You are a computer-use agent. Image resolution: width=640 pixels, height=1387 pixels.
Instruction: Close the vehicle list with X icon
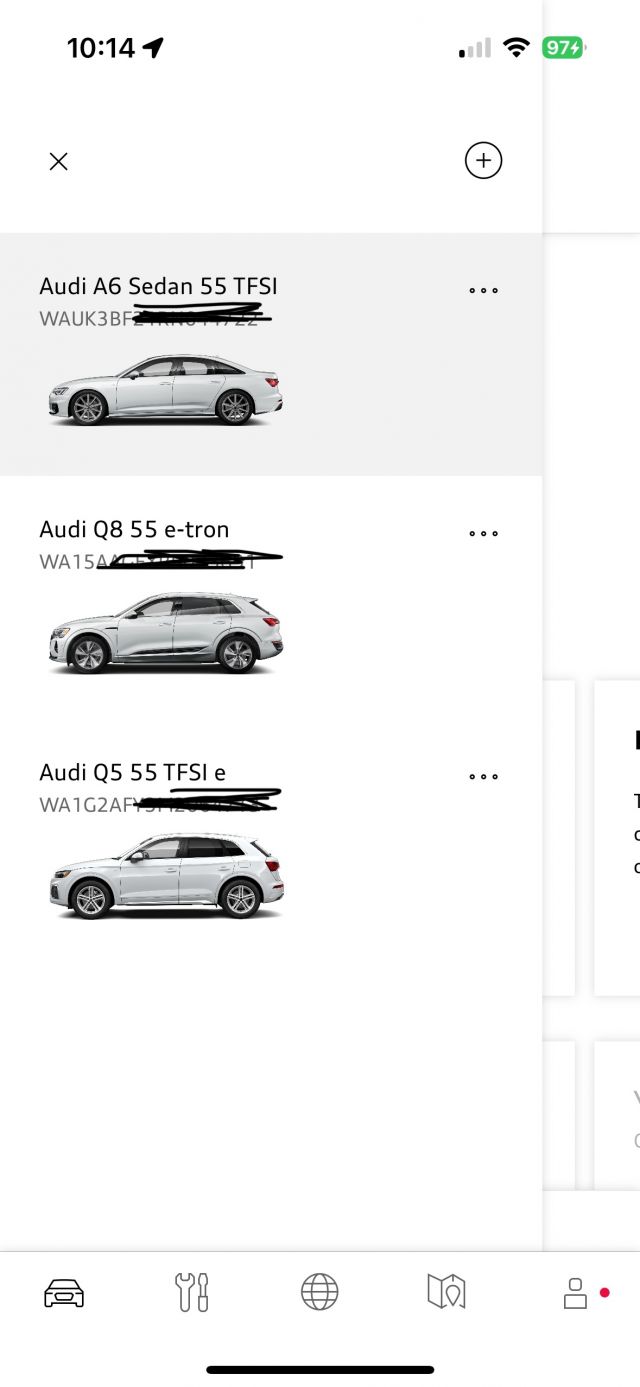(59, 161)
